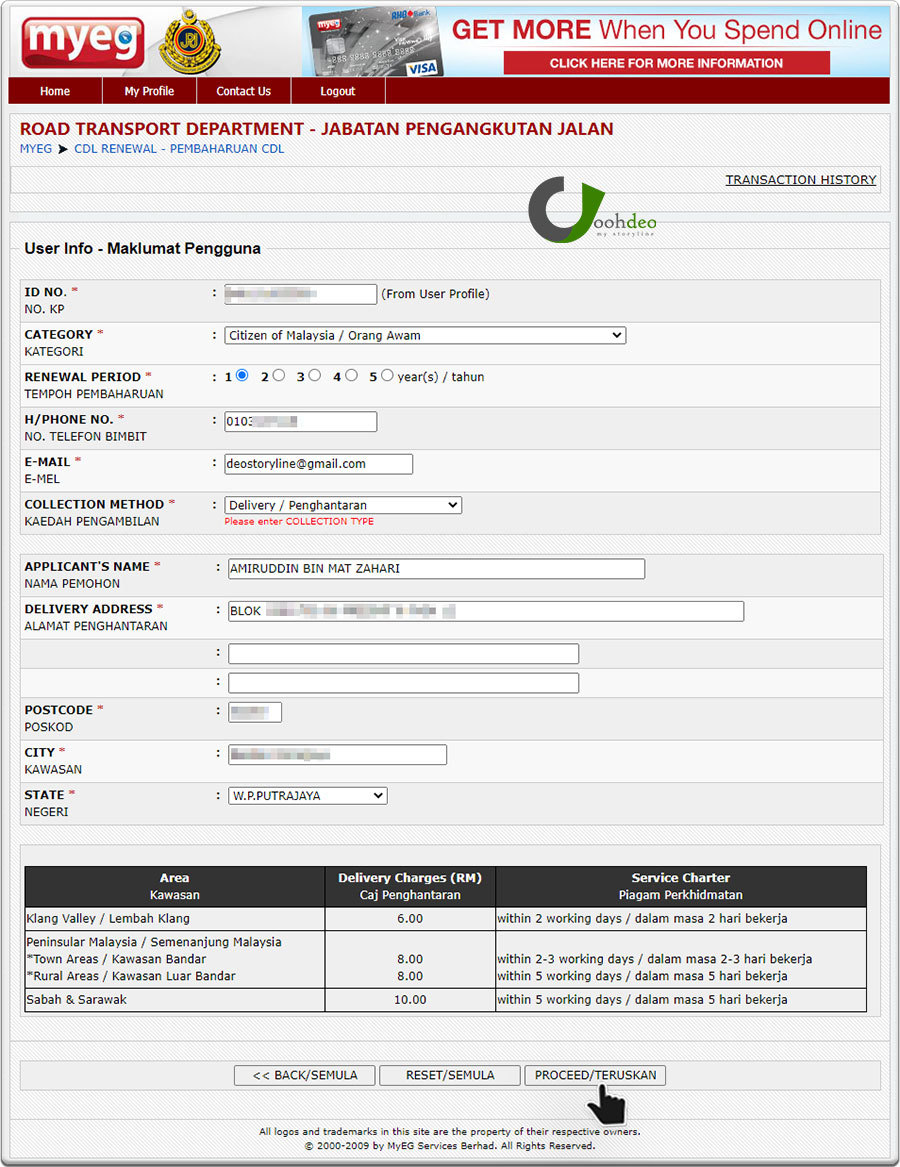Click '*Town Areas / Kawasan Bandar' row text
Screen dimensions: 900x1167
pyautogui.click(x=116, y=959)
